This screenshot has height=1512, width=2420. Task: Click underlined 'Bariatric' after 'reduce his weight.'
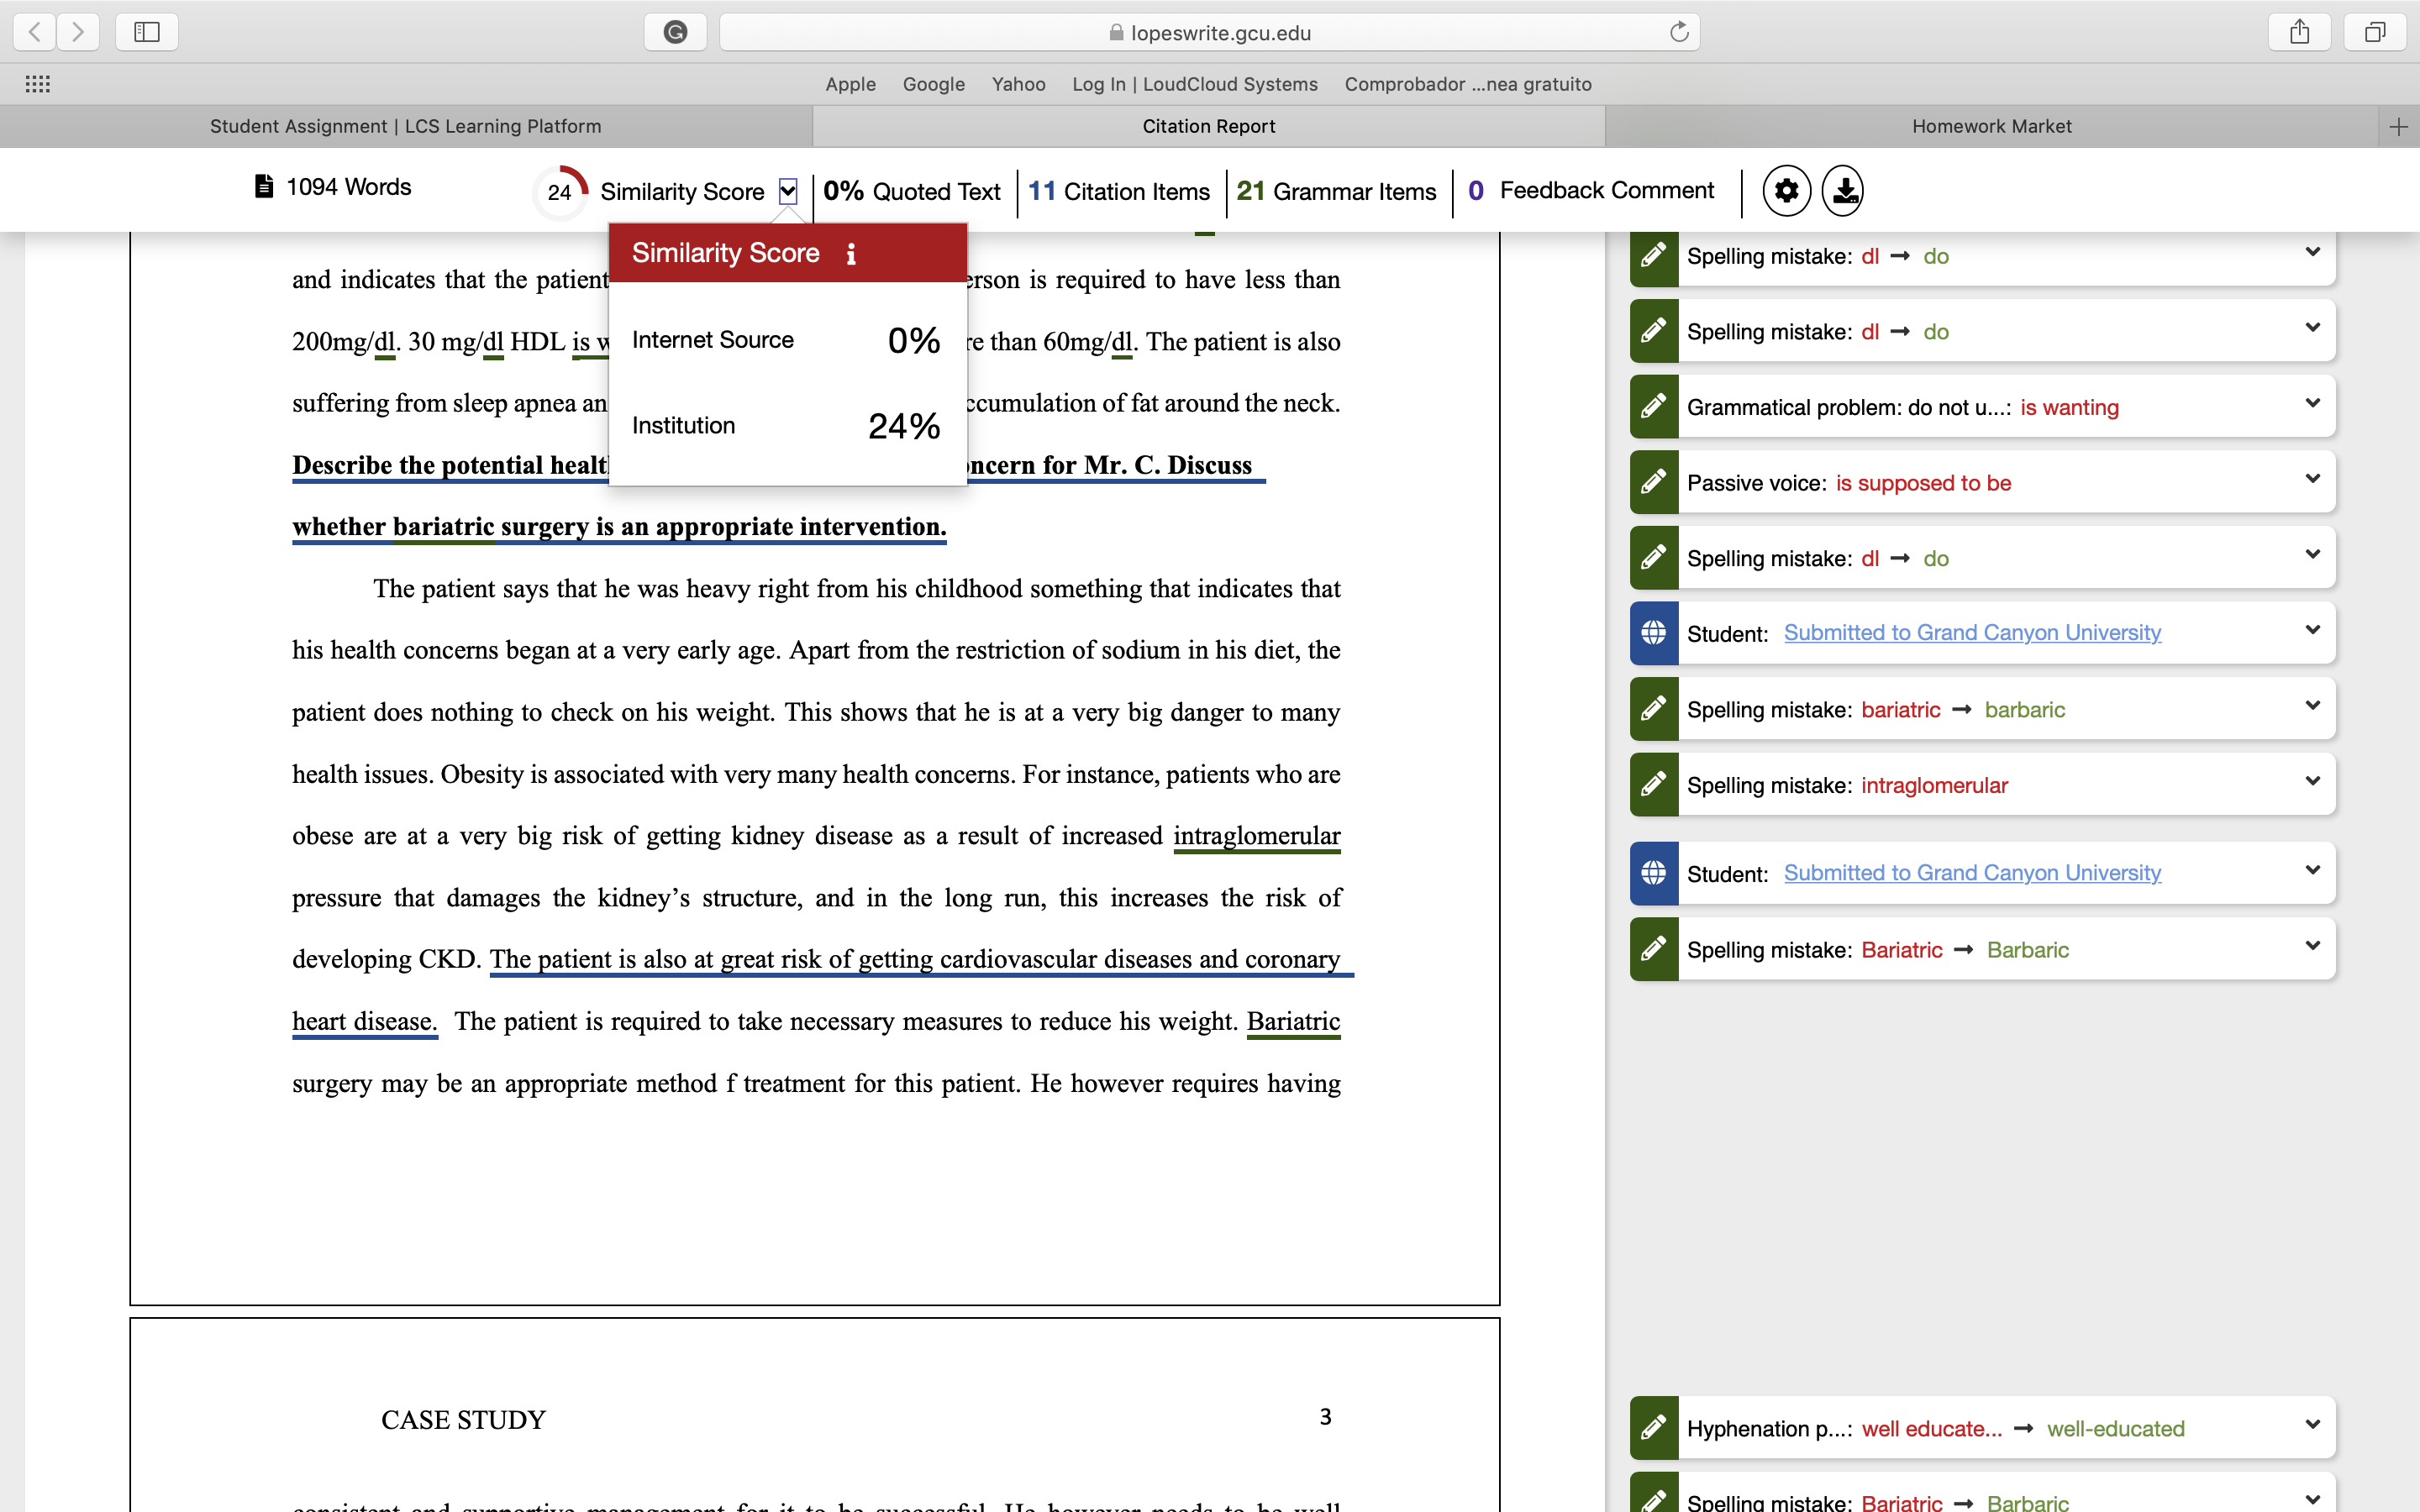pos(1293,1022)
